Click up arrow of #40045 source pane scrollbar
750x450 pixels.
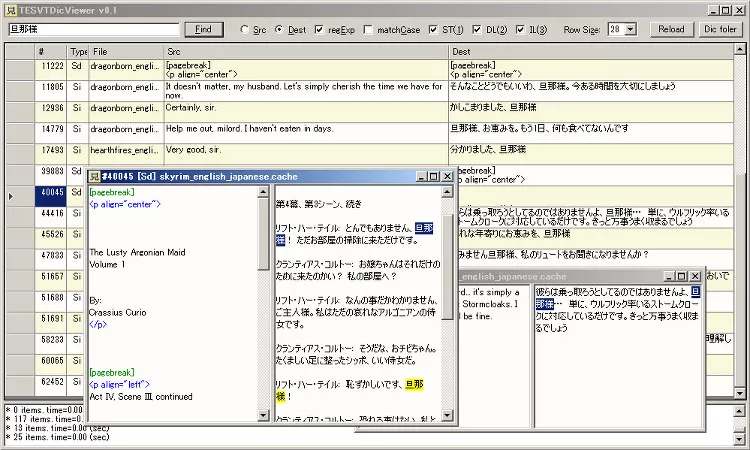click(x=263, y=192)
